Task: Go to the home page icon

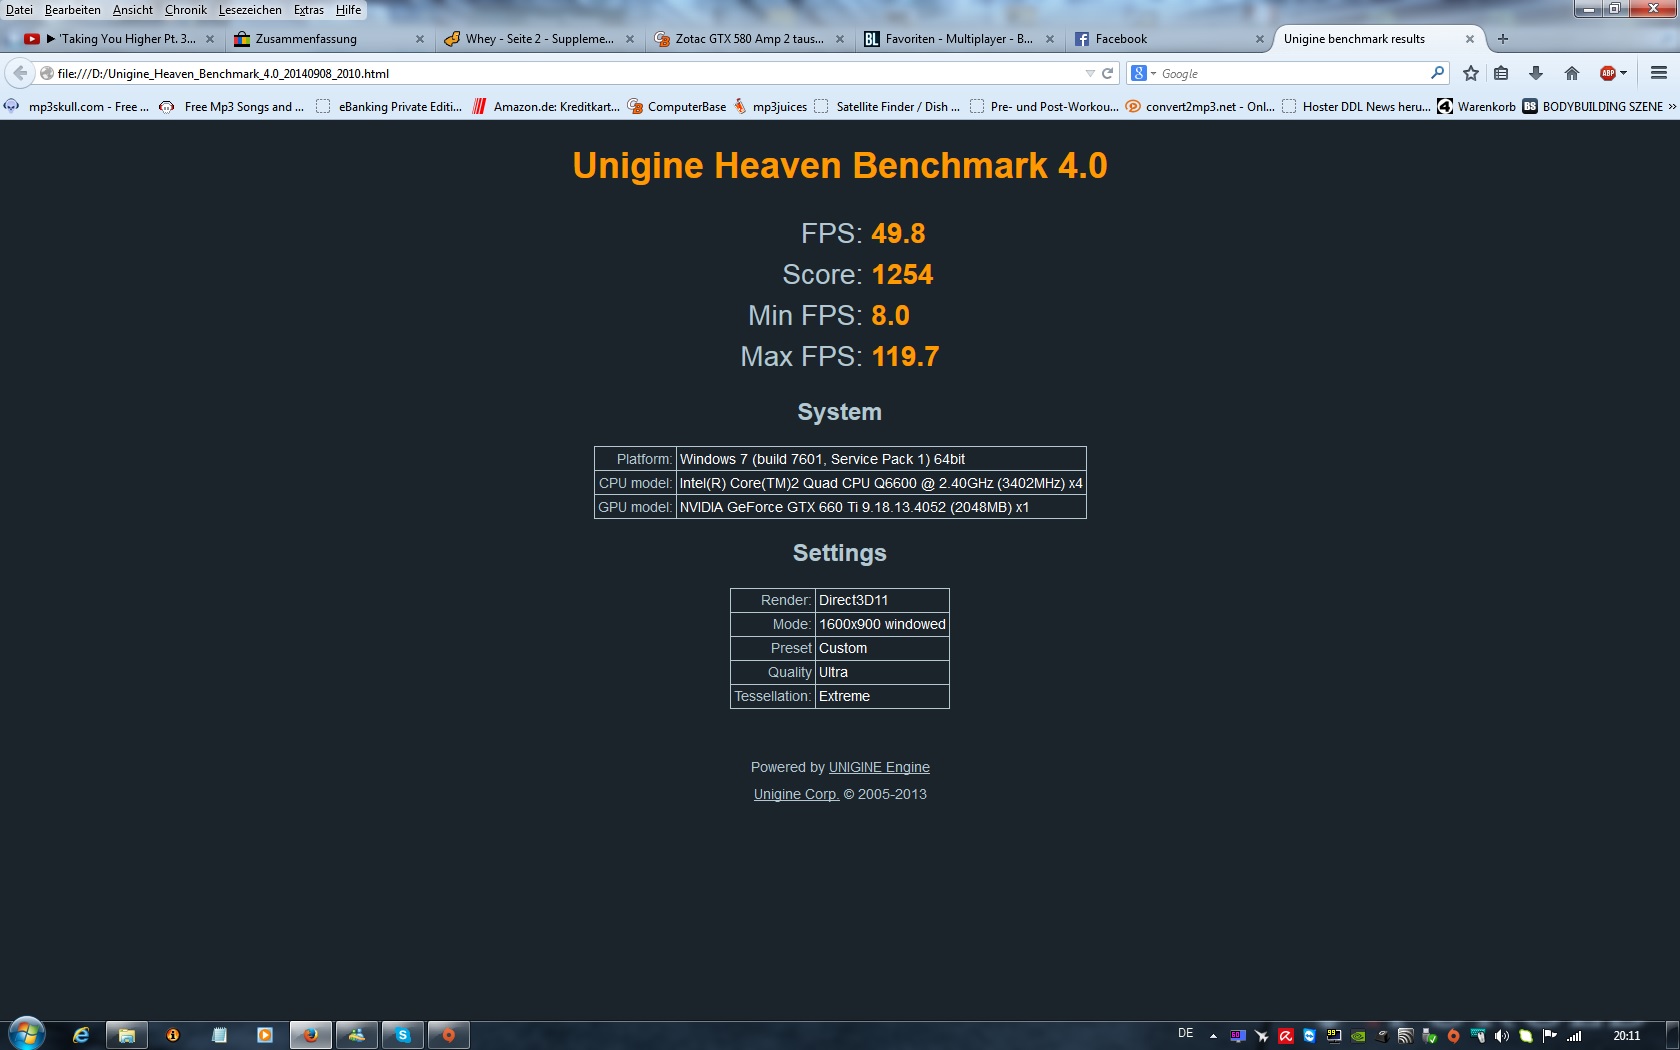Action: pyautogui.click(x=1571, y=73)
